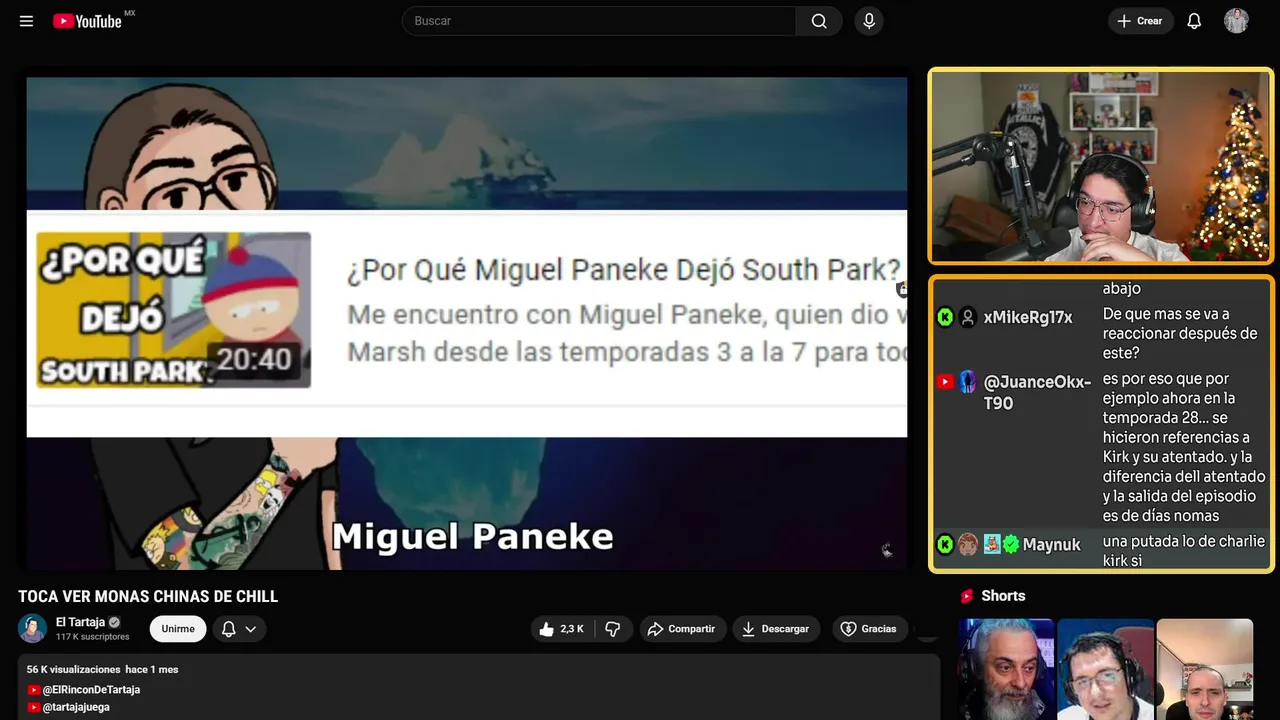Click the South Park thumbnail inside video

click(x=174, y=310)
